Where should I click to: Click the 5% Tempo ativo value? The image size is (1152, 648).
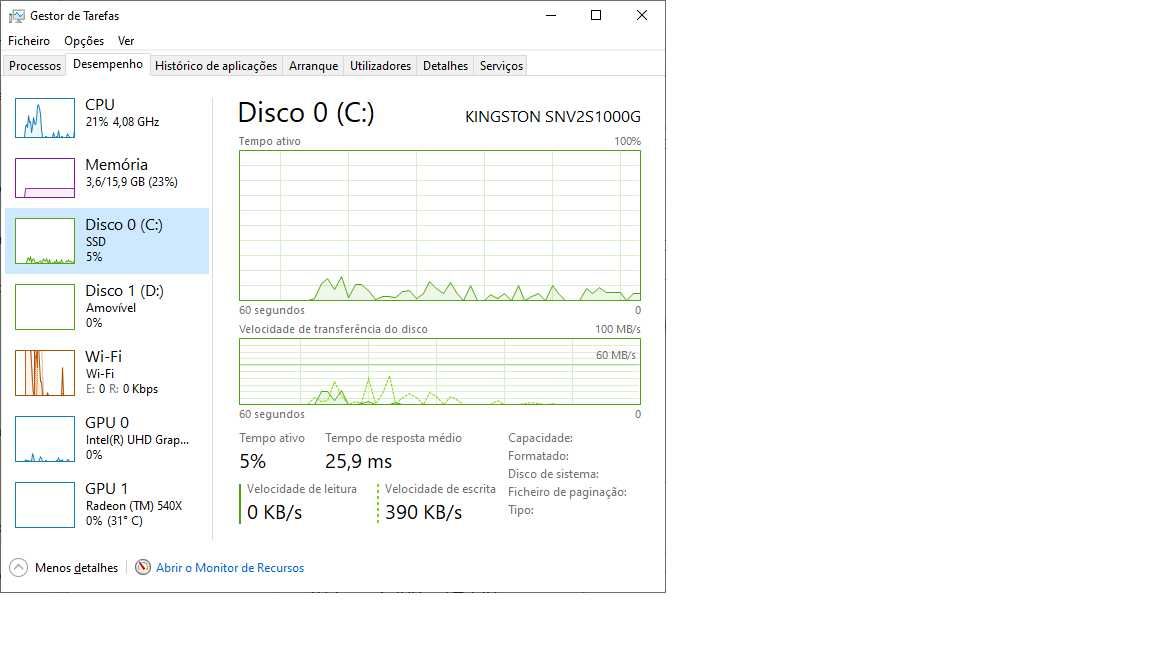pos(252,461)
